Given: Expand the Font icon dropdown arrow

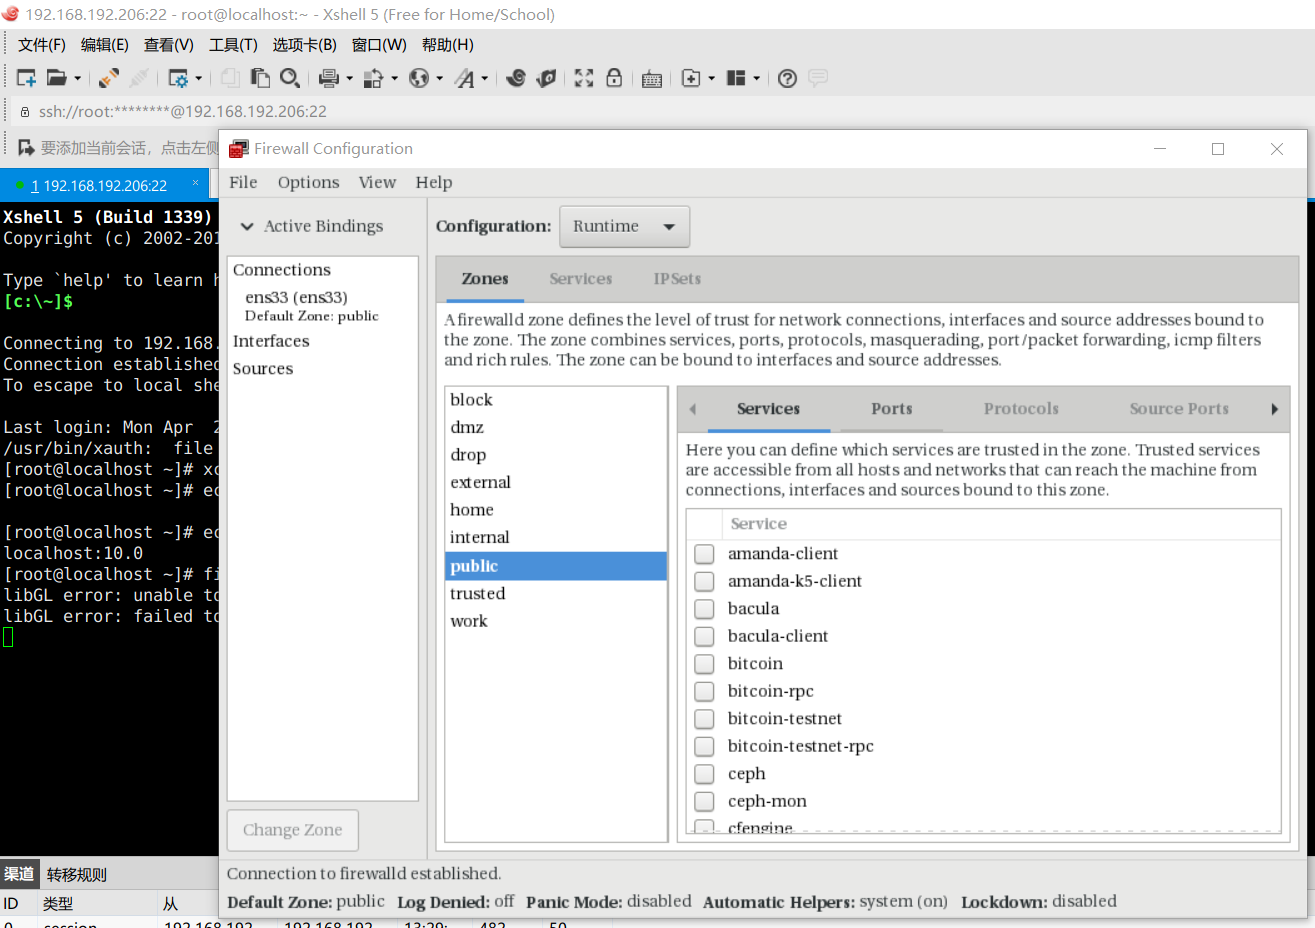Looking at the screenshot, I should [485, 78].
